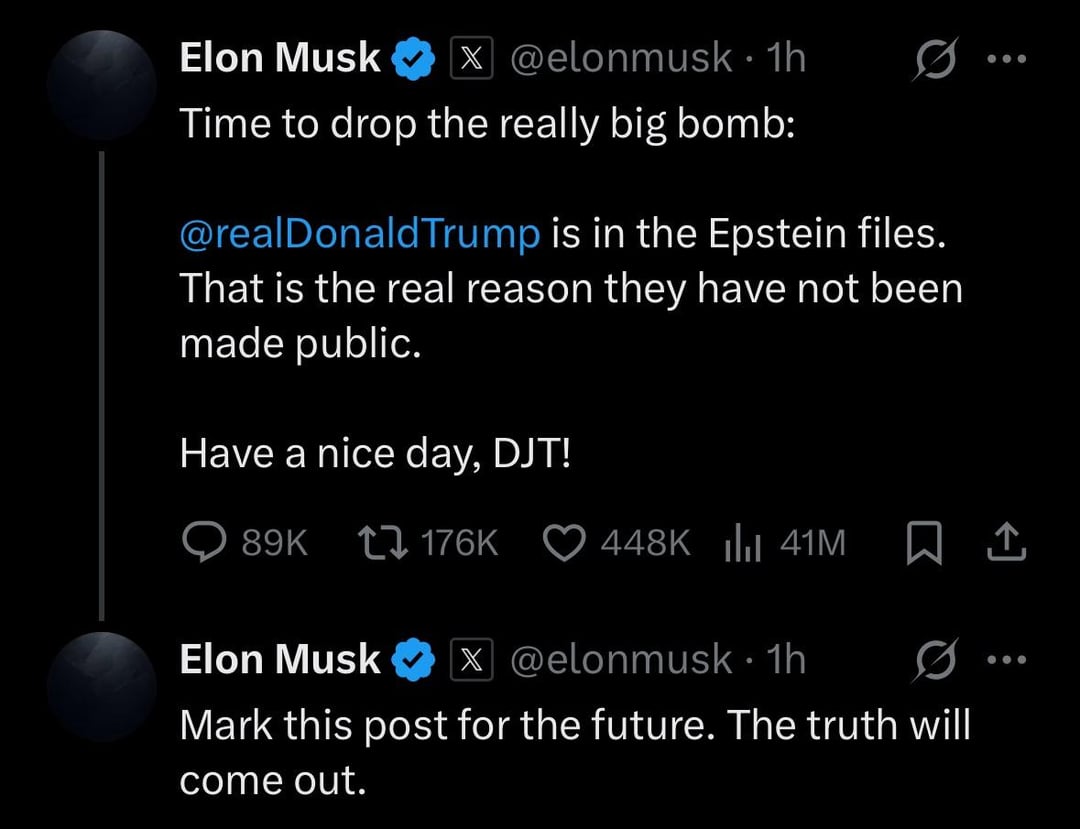This screenshot has width=1080, height=829.
Task: Open Grok icon on first post
Action: pos(936,61)
